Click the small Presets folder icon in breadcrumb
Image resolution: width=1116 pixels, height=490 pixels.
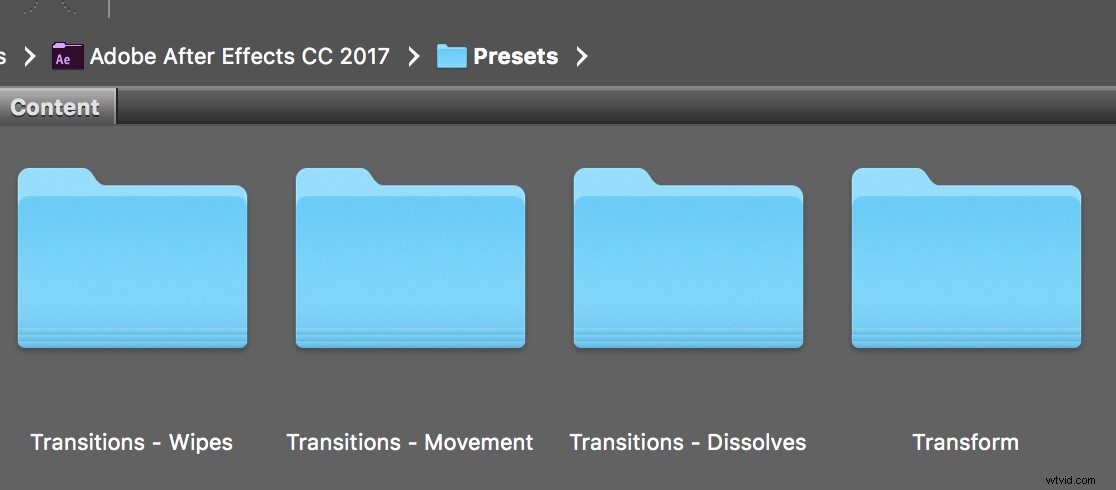coord(451,56)
